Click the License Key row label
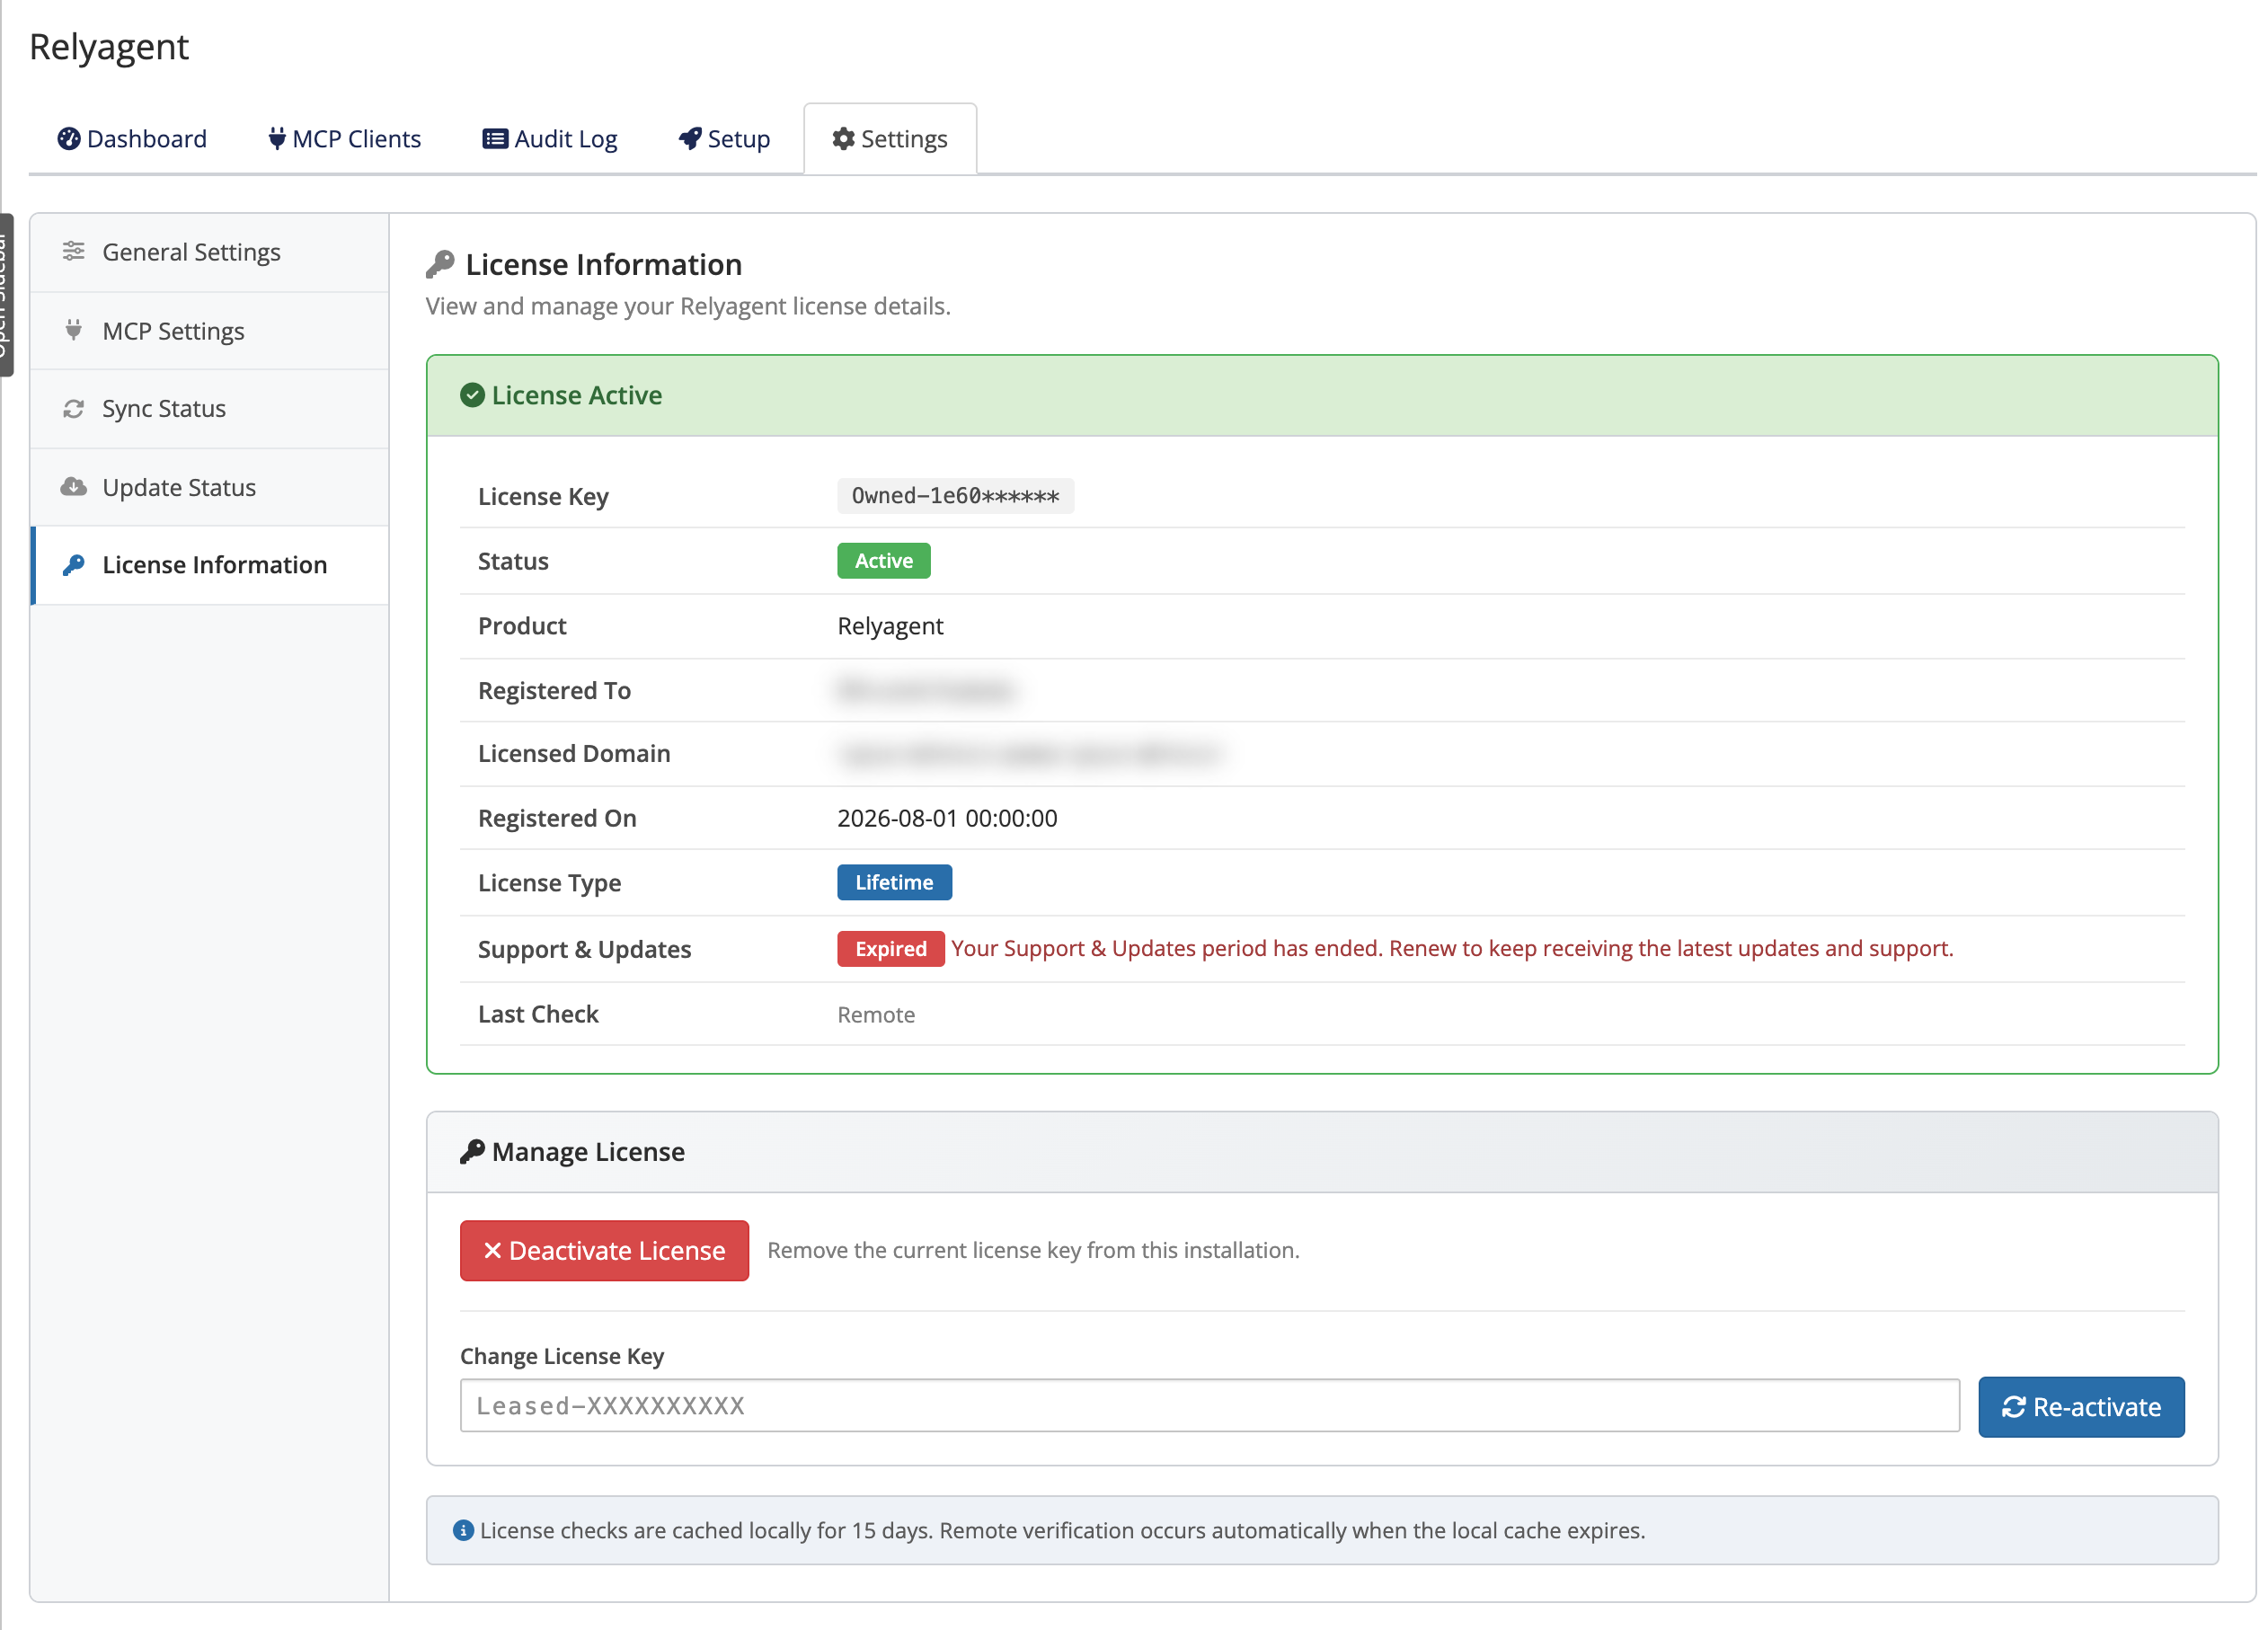 point(543,496)
